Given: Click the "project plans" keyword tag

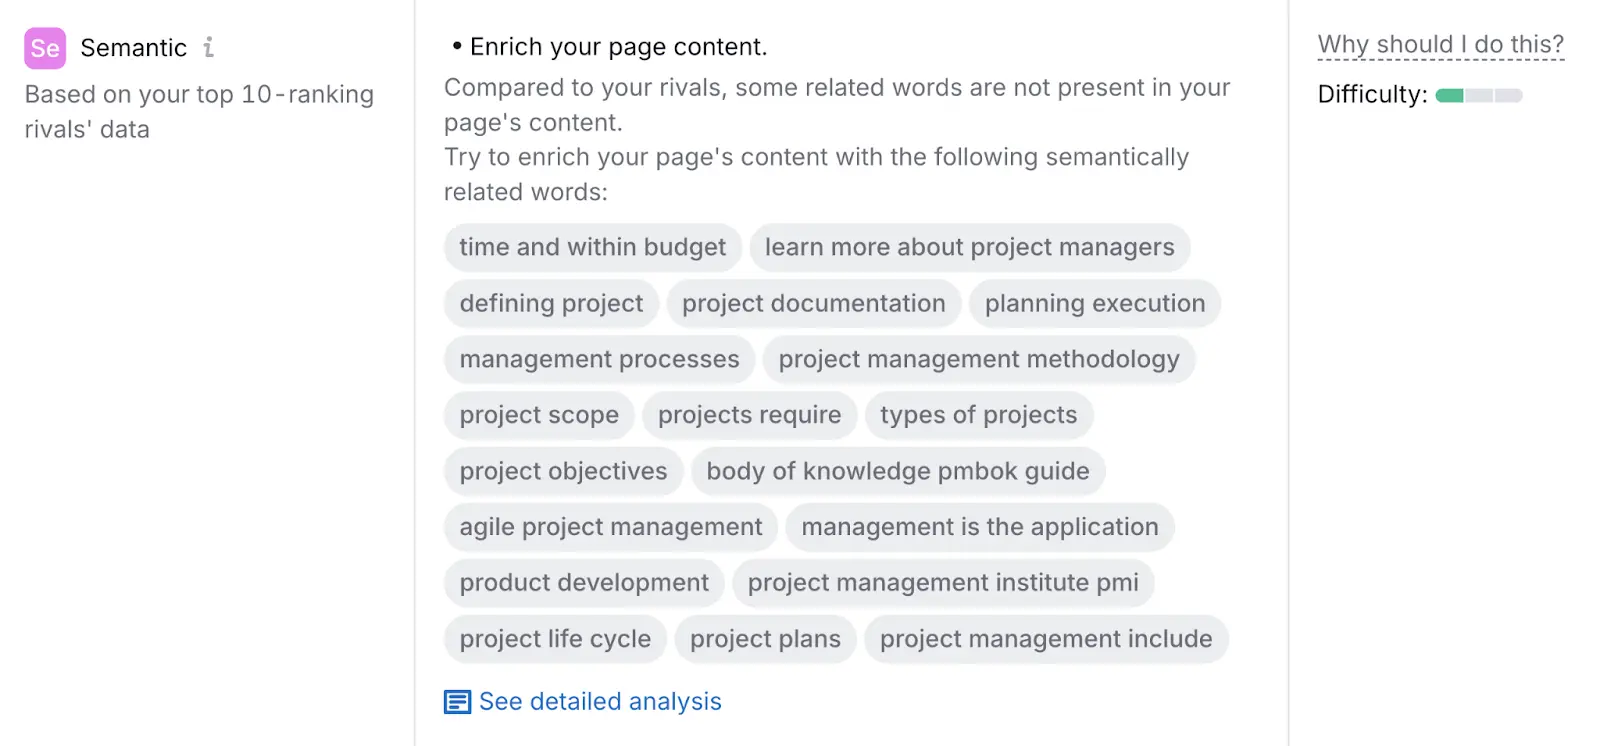Looking at the screenshot, I should point(765,639).
